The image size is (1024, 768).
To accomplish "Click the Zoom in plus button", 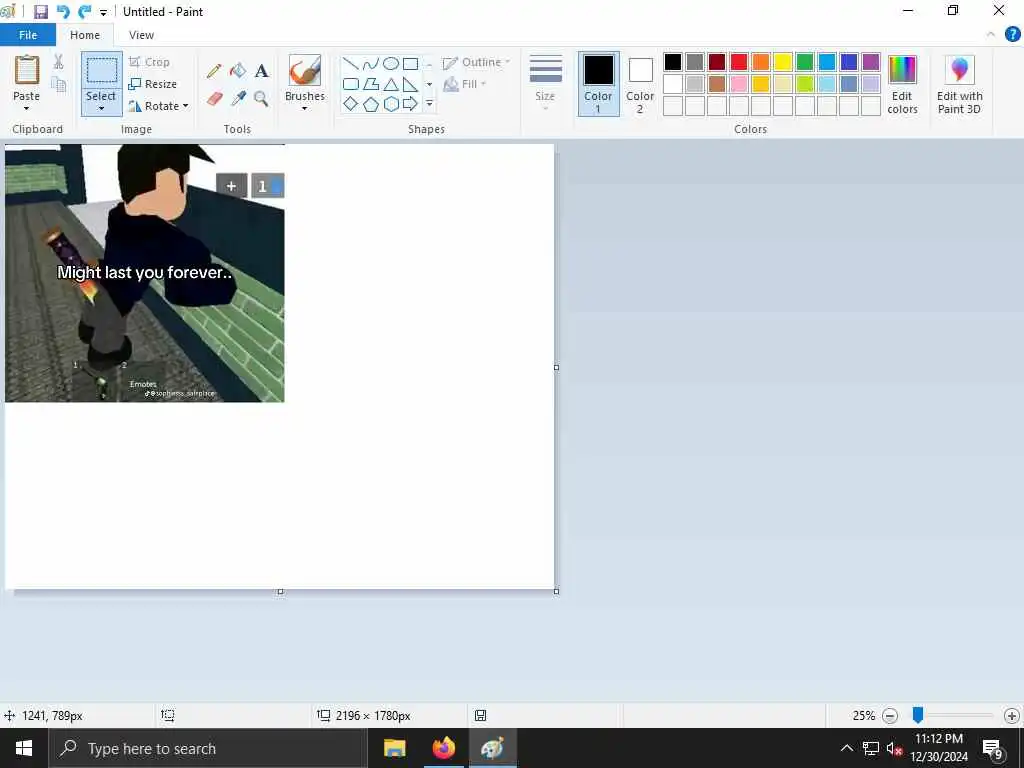I will [1012, 716].
